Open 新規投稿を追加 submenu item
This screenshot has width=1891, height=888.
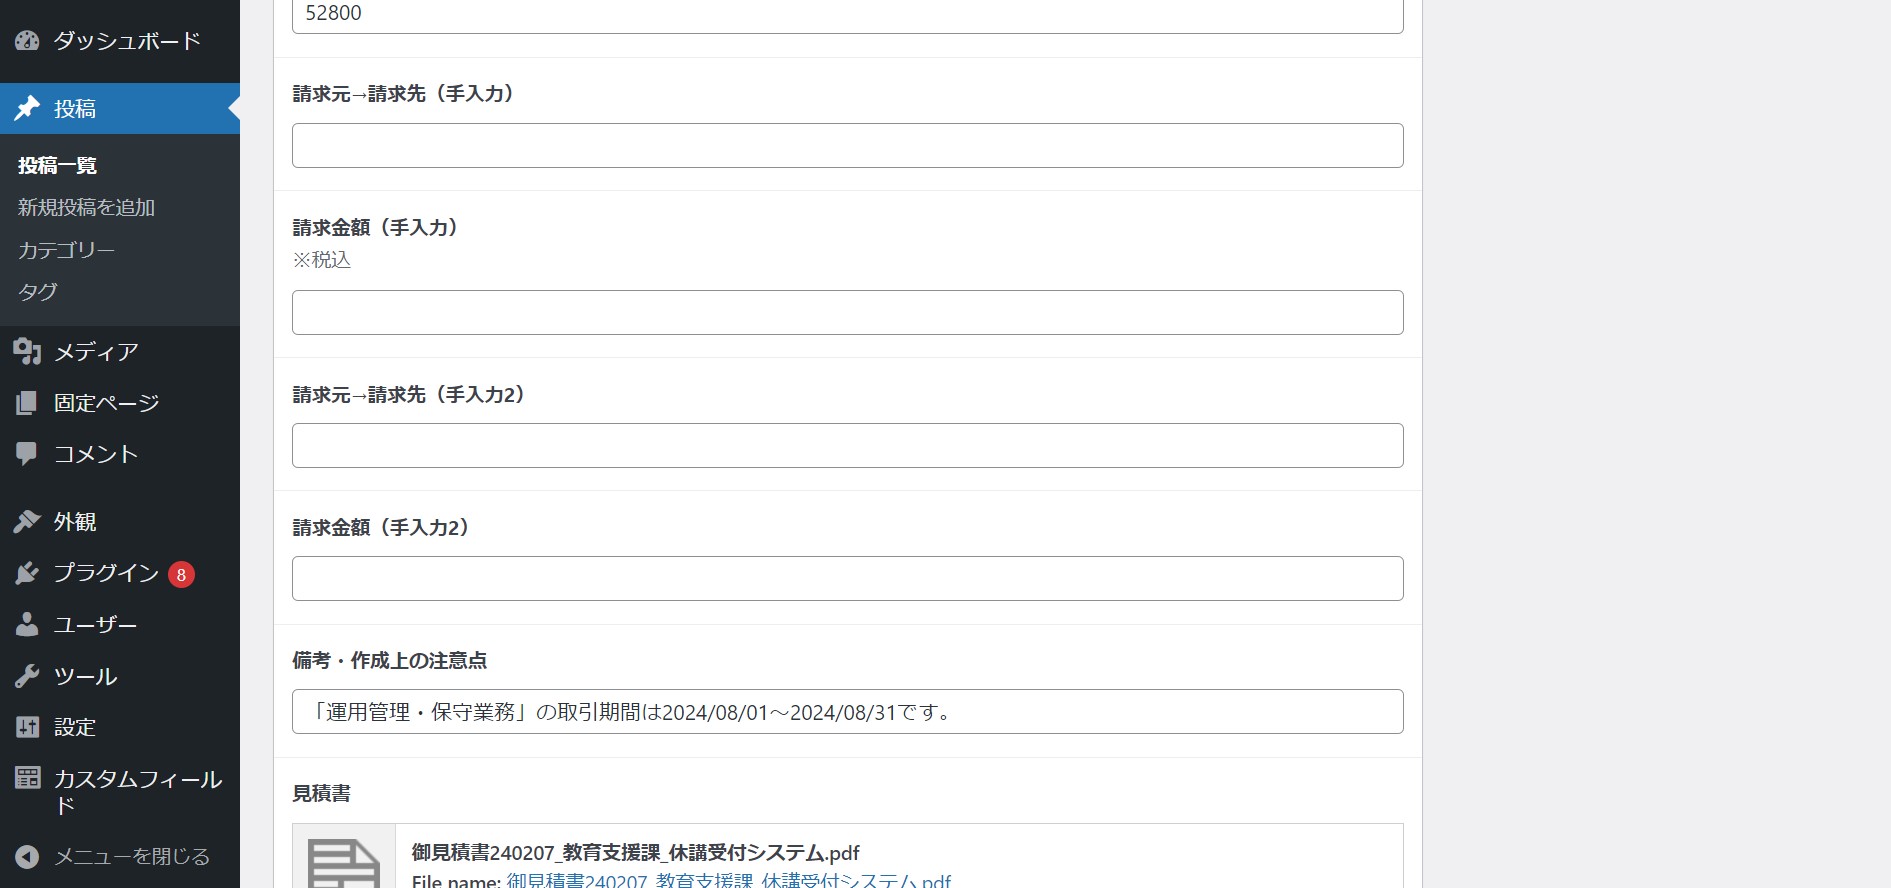[86, 208]
